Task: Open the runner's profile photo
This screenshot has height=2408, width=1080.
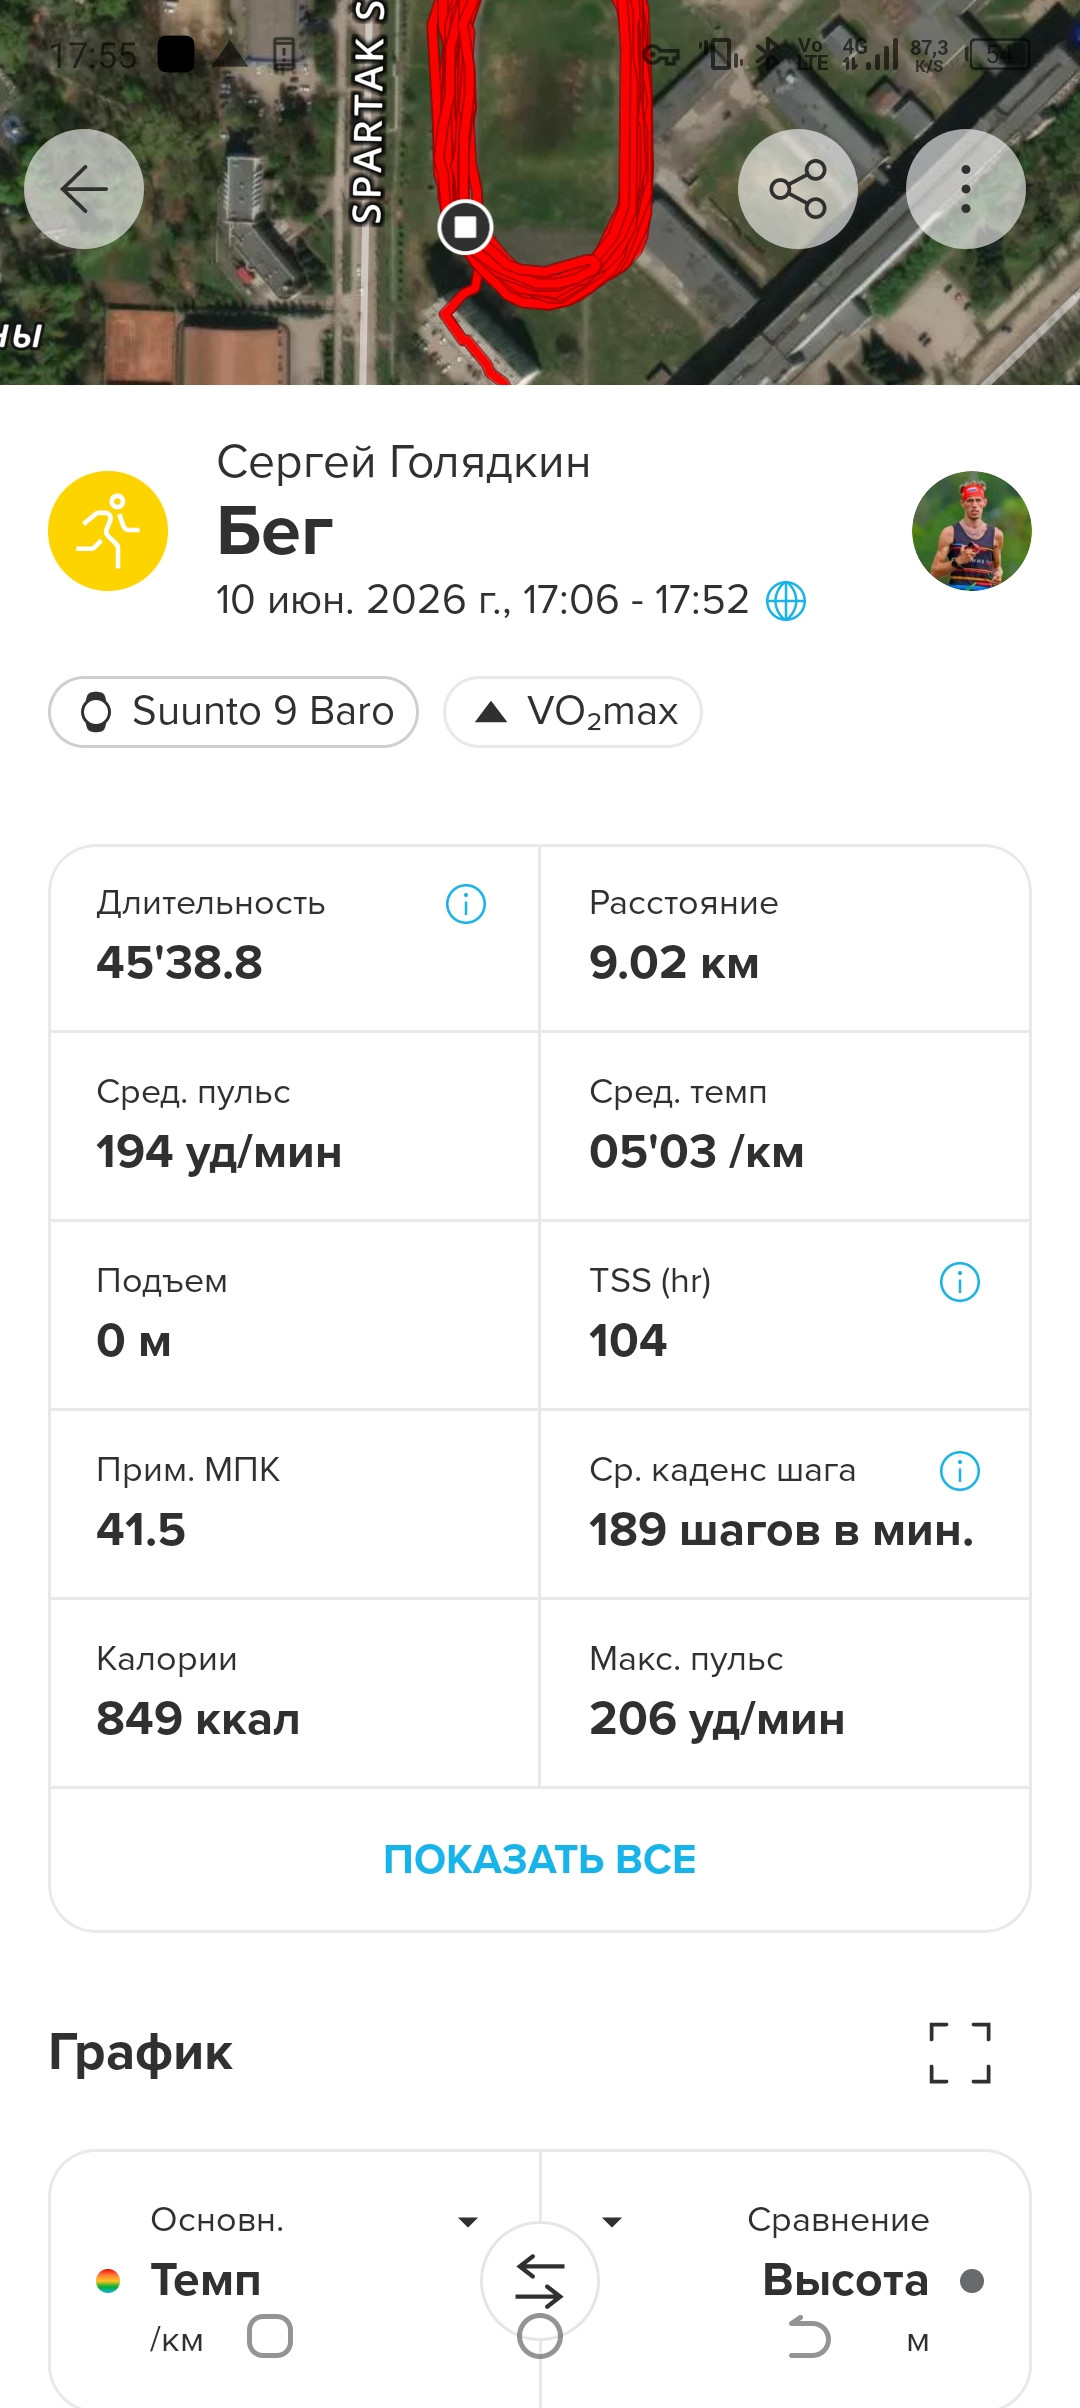Action: point(972,531)
